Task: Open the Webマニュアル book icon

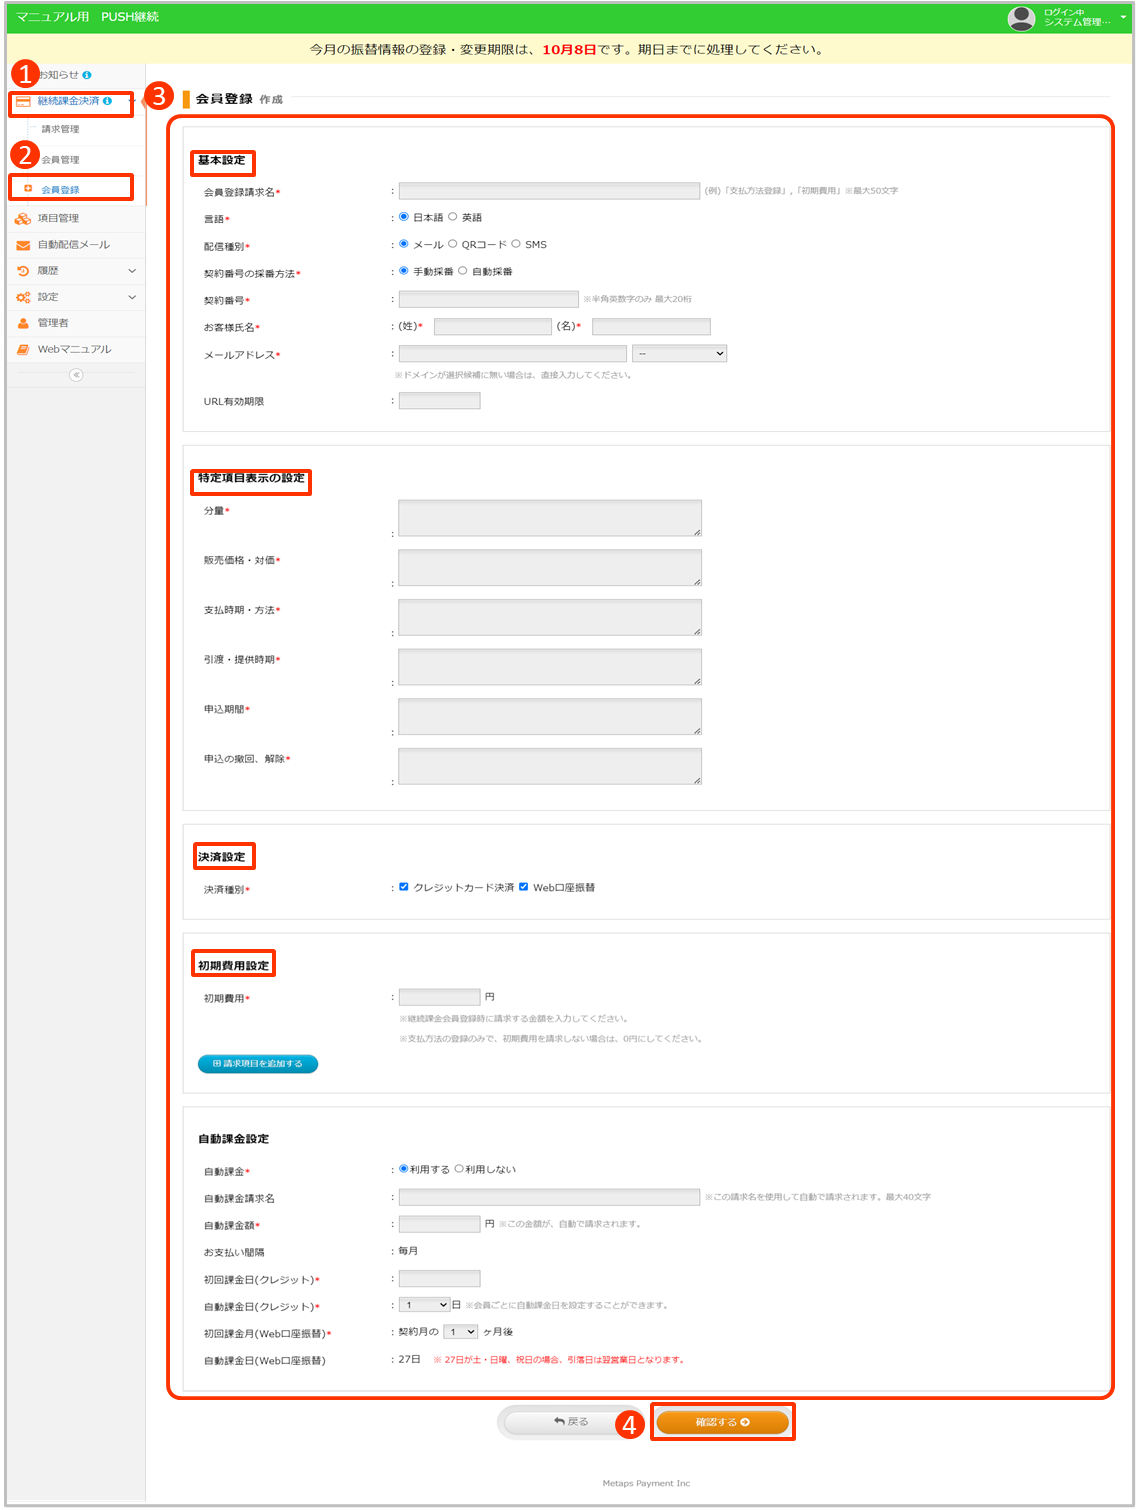Action: [x=23, y=349]
